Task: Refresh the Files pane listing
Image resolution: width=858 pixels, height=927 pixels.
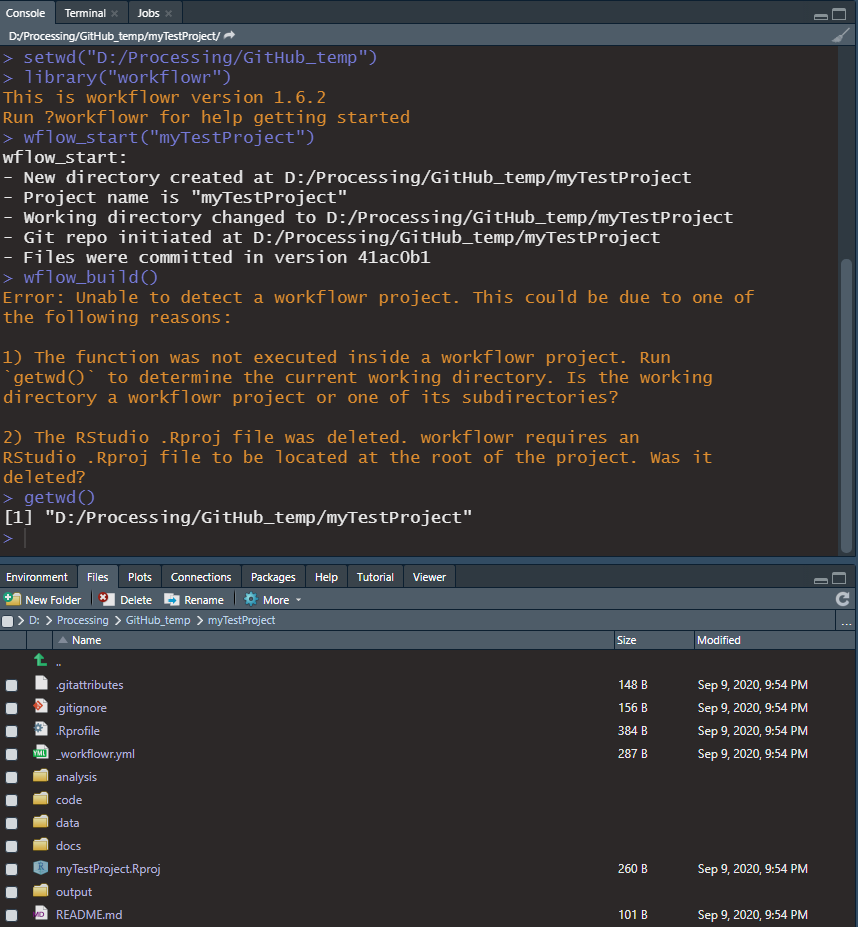Action: pyautogui.click(x=841, y=599)
